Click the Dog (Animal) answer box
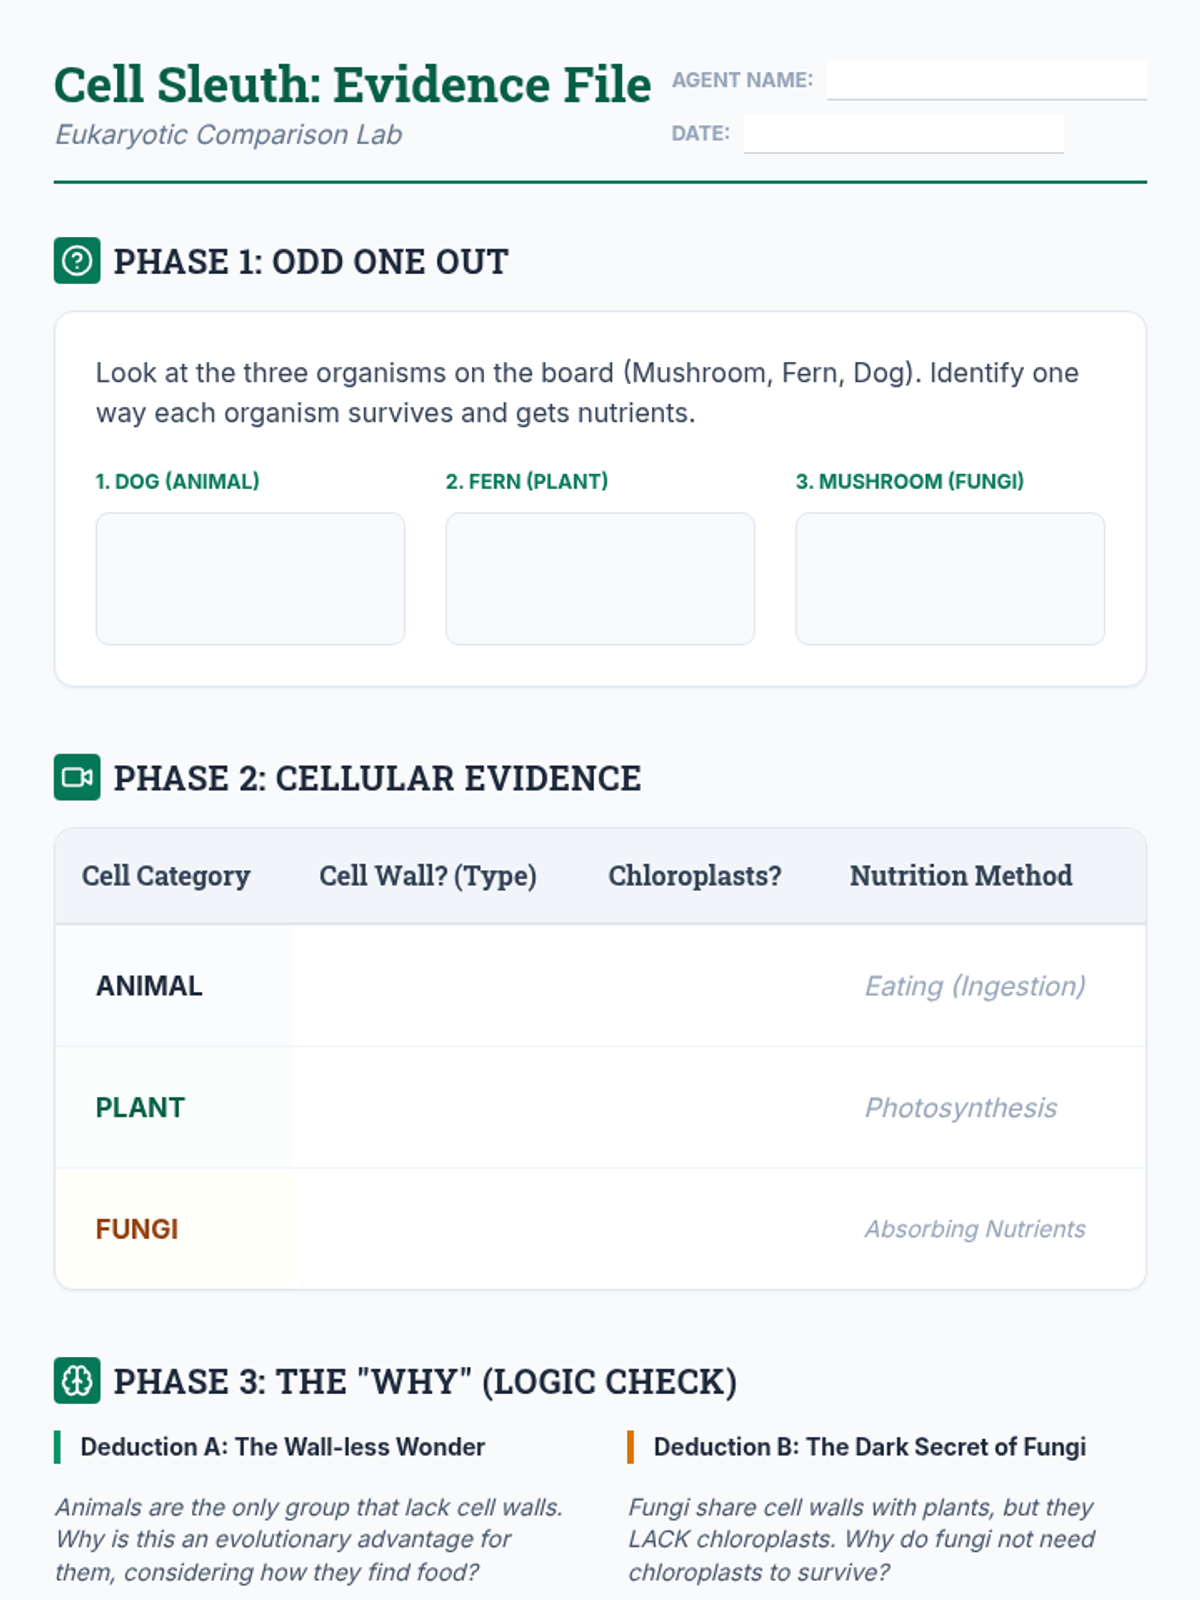This screenshot has width=1200, height=1600. (x=250, y=579)
